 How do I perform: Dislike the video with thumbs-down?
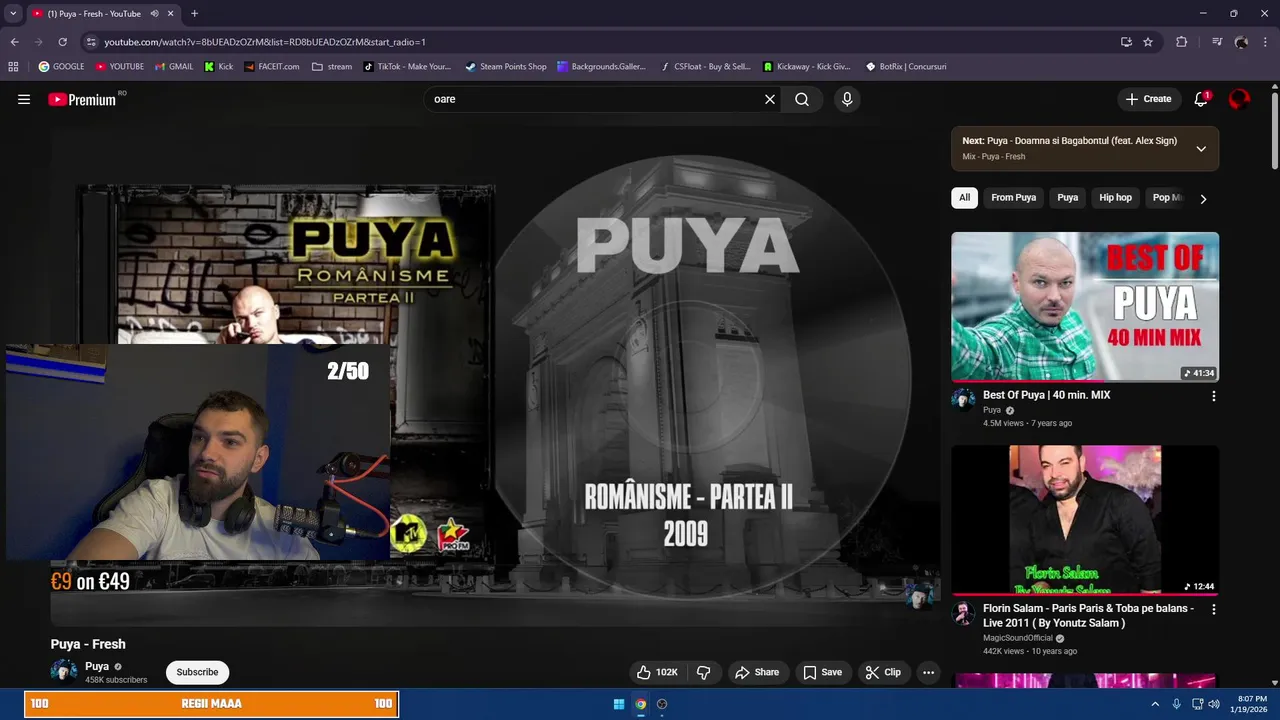(x=704, y=672)
